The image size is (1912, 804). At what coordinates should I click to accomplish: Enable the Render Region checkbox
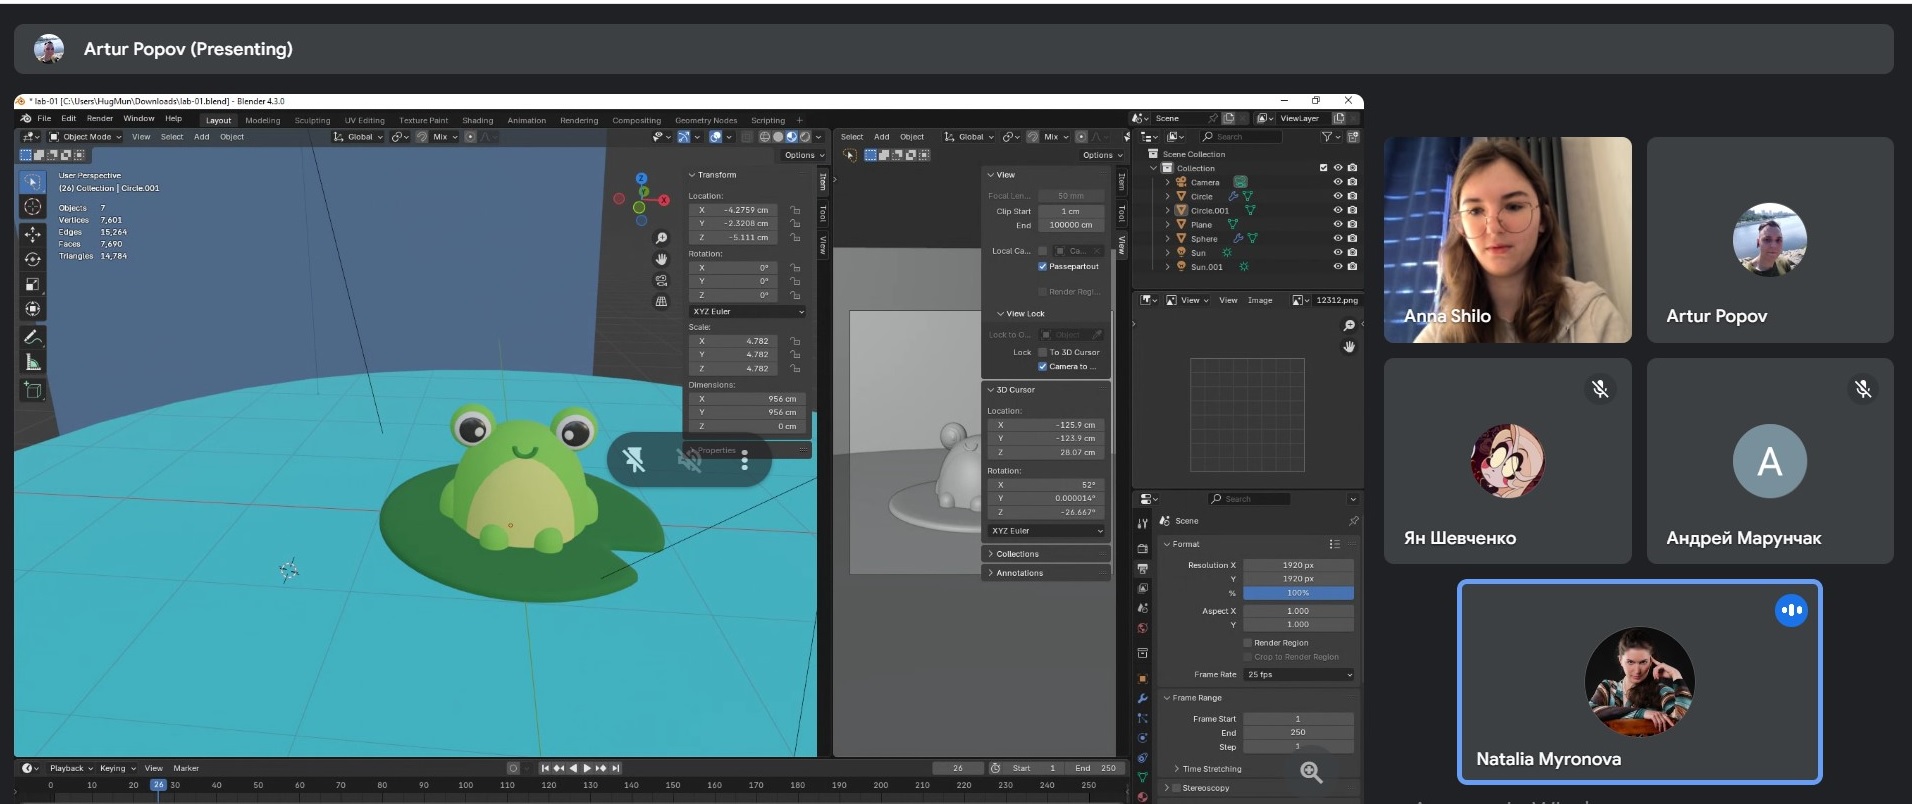point(1247,643)
